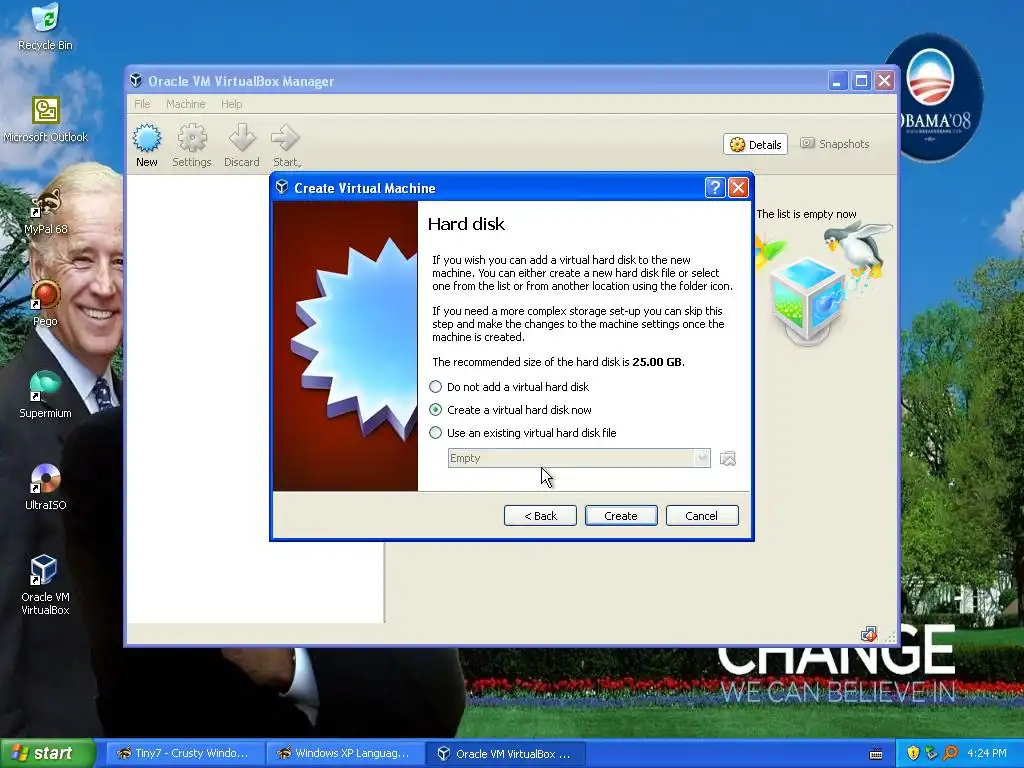Click Oracle VM VirtualBox taskbar button
The height and width of the screenshot is (768, 1024).
tap(505, 754)
